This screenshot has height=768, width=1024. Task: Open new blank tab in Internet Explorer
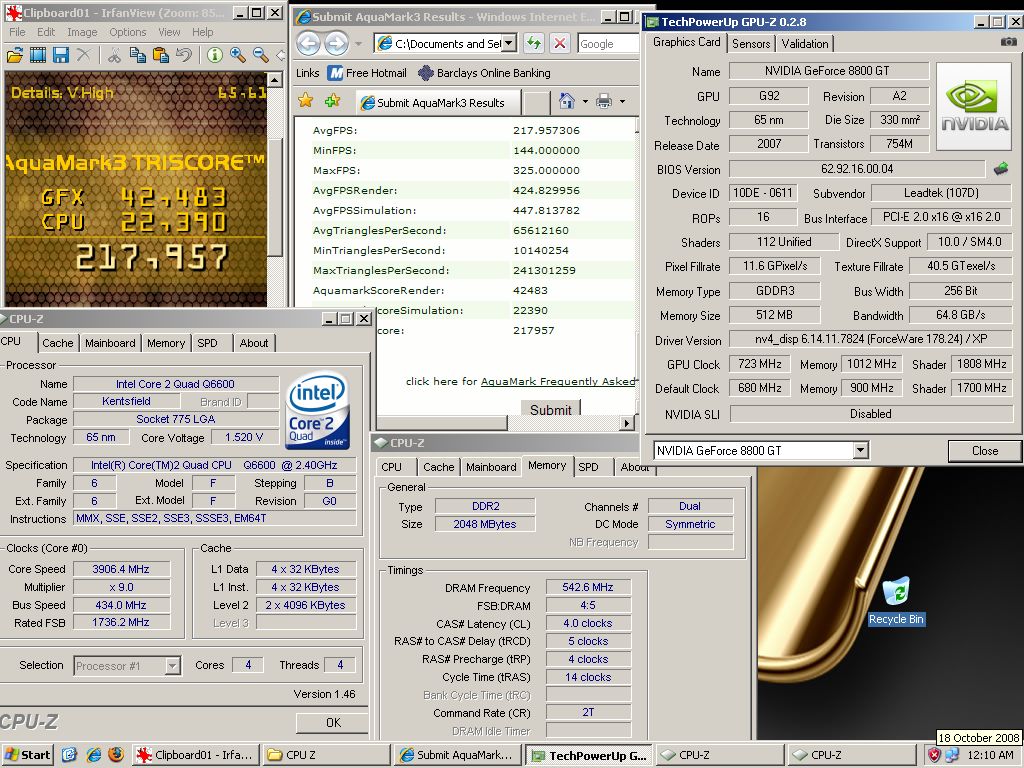click(537, 103)
